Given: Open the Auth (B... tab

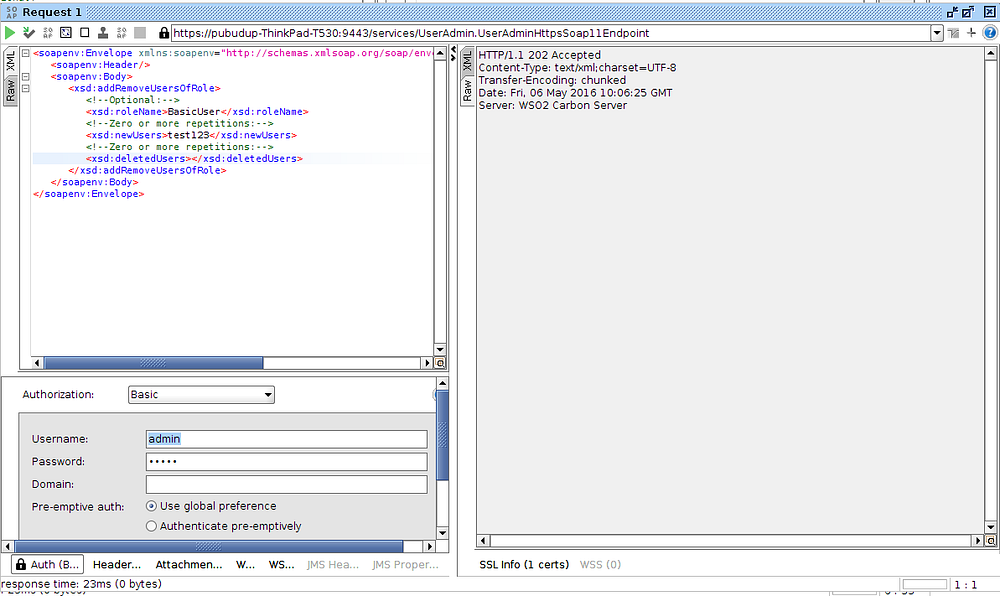Looking at the screenshot, I should [x=48, y=564].
